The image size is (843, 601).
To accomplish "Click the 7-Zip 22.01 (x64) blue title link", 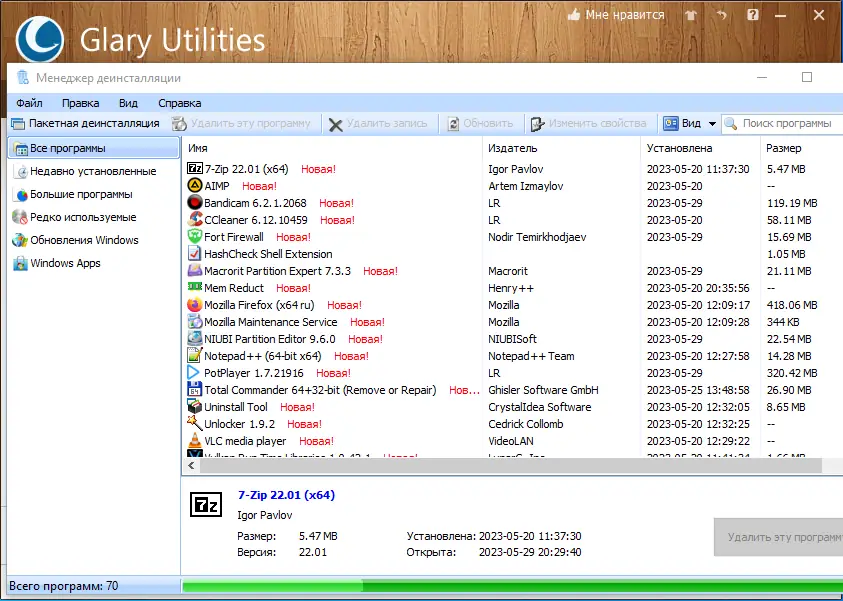I will (286, 495).
